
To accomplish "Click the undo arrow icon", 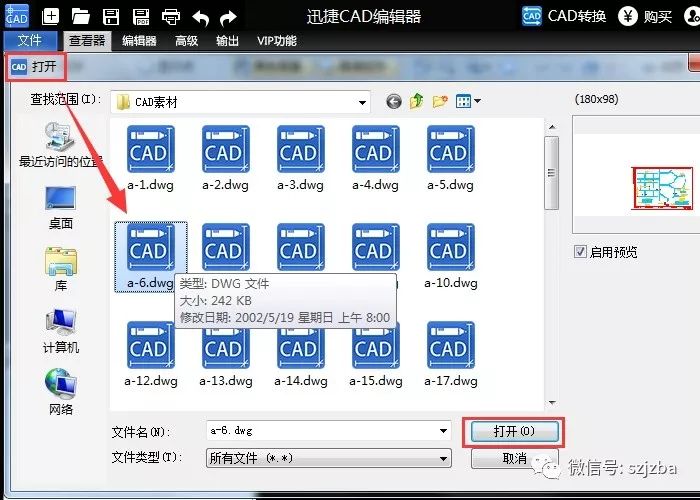I will click(x=200, y=16).
